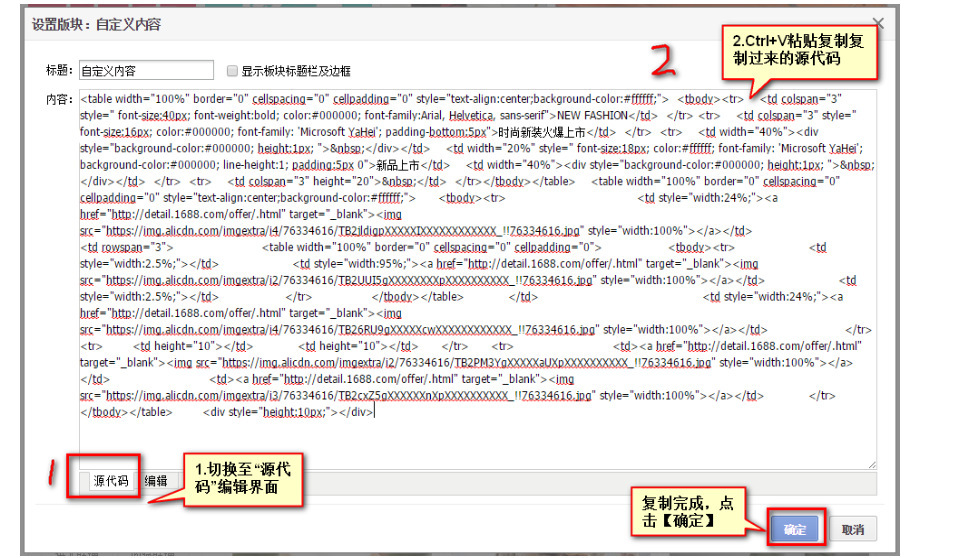This screenshot has width=962, height=558.
Task: Click the 取消 button
Action: [853, 529]
